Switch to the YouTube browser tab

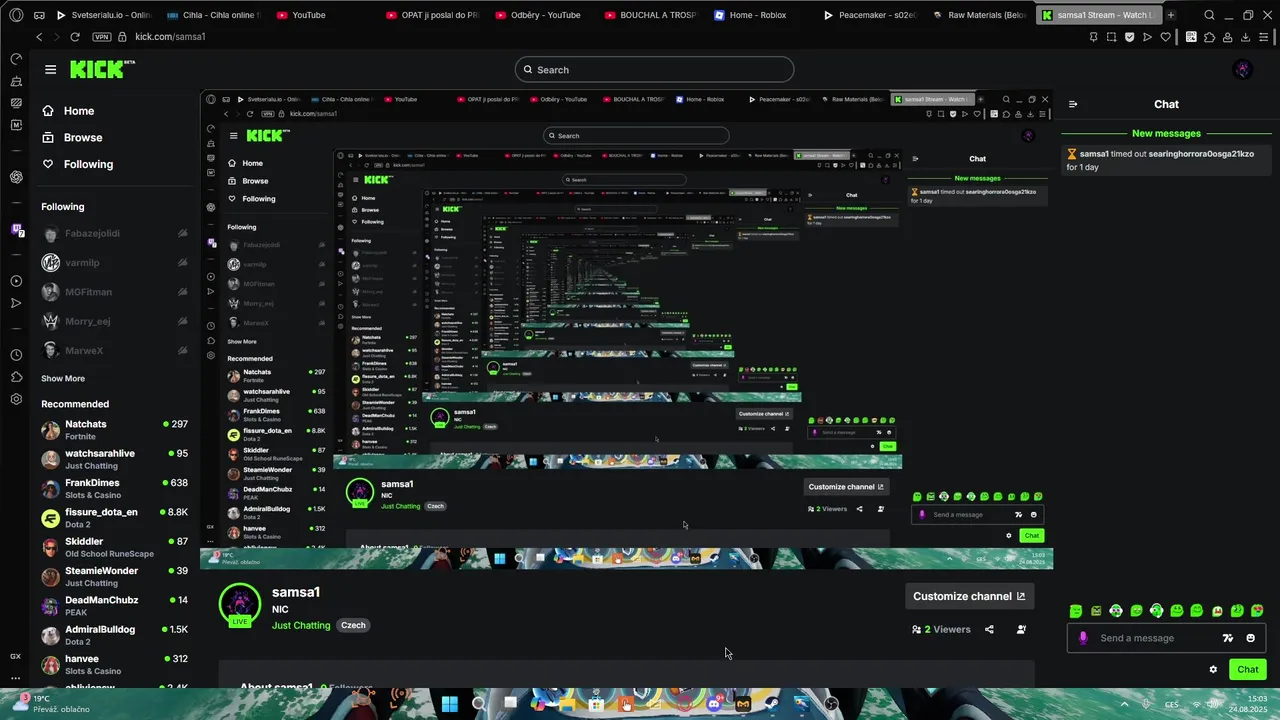point(308,15)
